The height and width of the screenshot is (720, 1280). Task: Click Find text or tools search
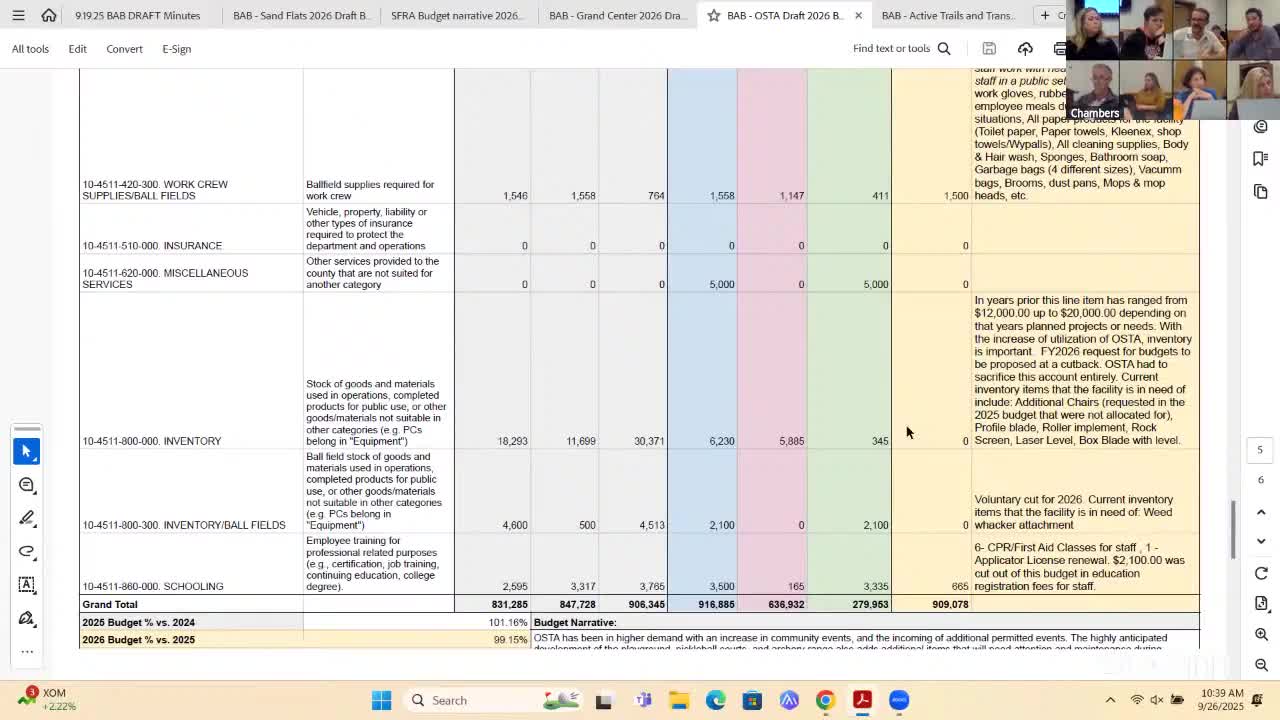pyautogui.click(x=901, y=49)
